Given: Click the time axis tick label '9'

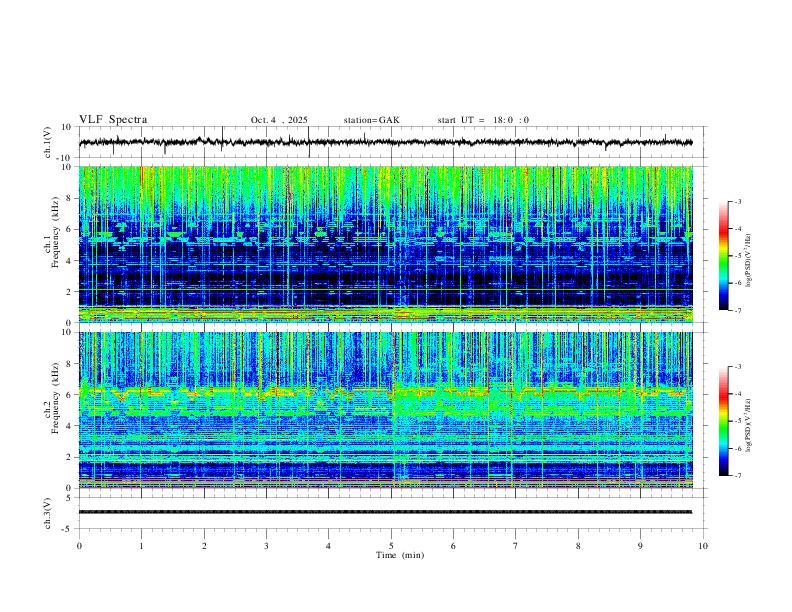Looking at the screenshot, I should tap(640, 546).
